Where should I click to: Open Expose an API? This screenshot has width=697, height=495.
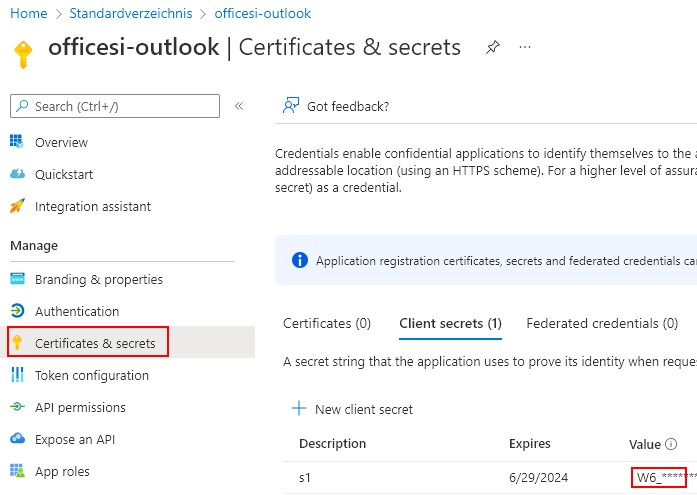click(75, 439)
